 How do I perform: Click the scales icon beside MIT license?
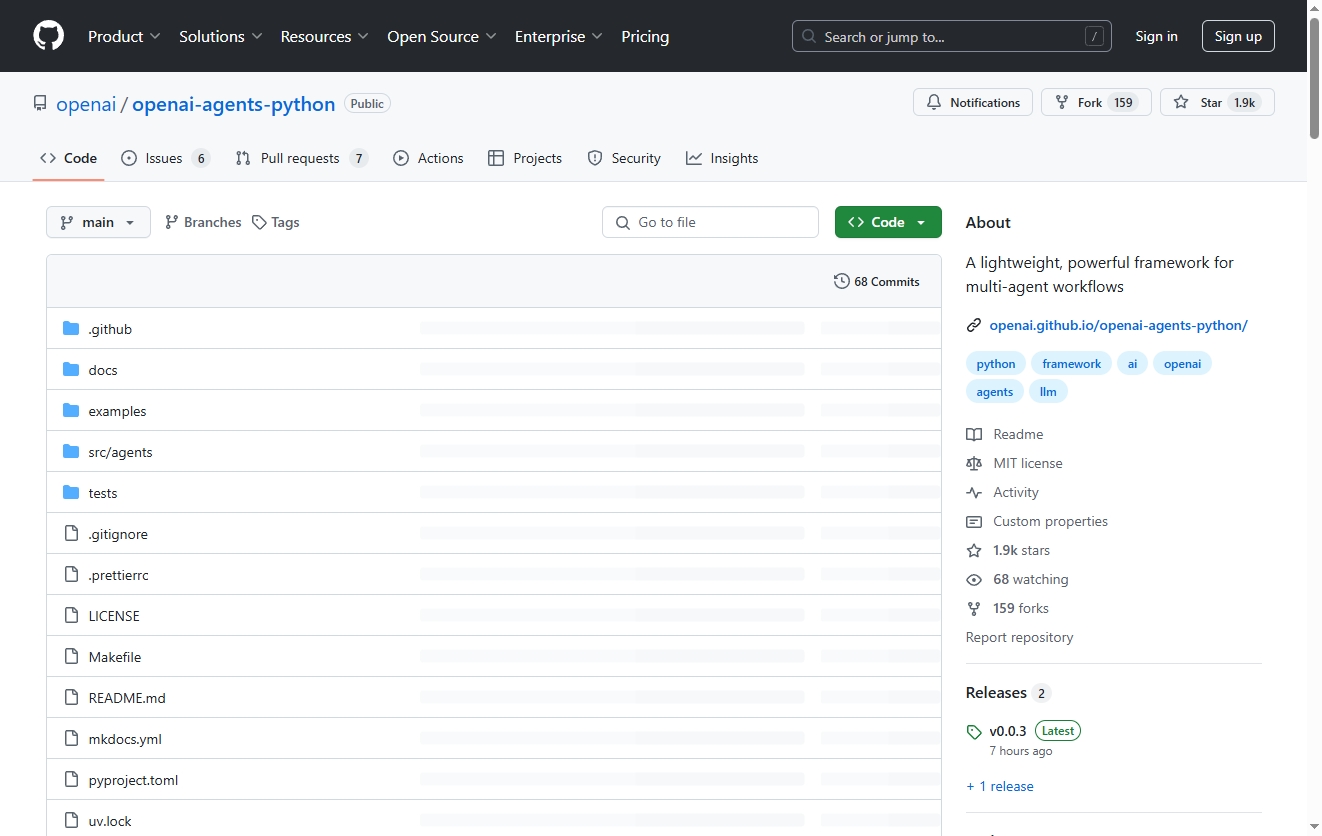click(x=974, y=463)
